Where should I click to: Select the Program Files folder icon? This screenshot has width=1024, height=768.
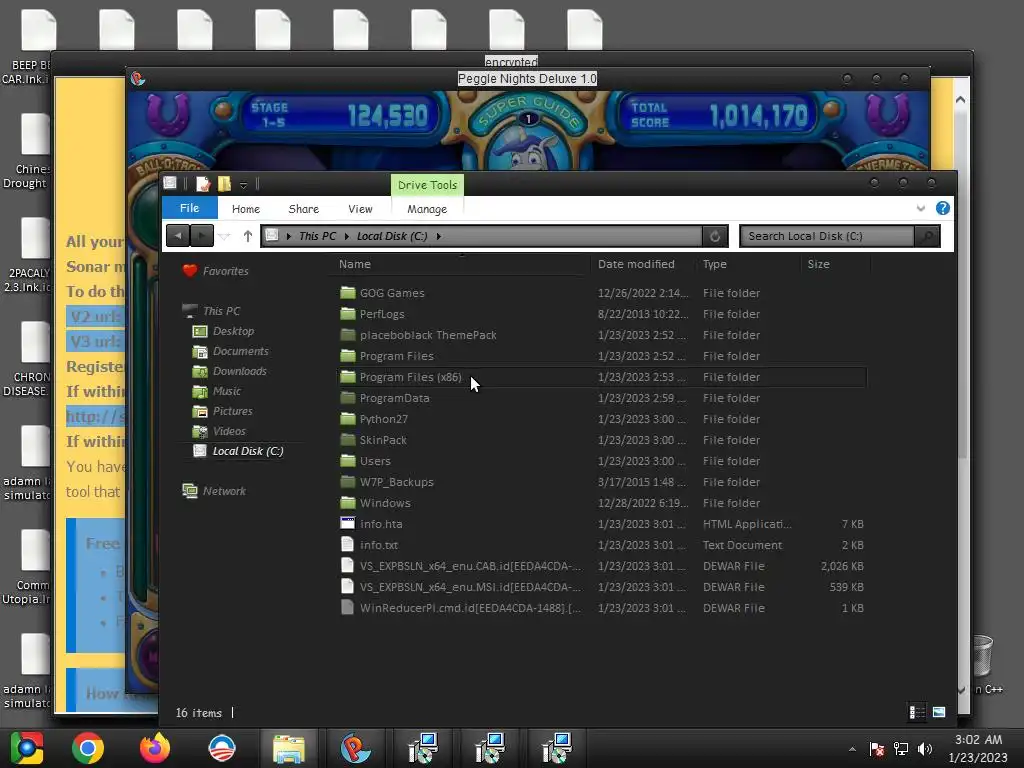pos(347,356)
